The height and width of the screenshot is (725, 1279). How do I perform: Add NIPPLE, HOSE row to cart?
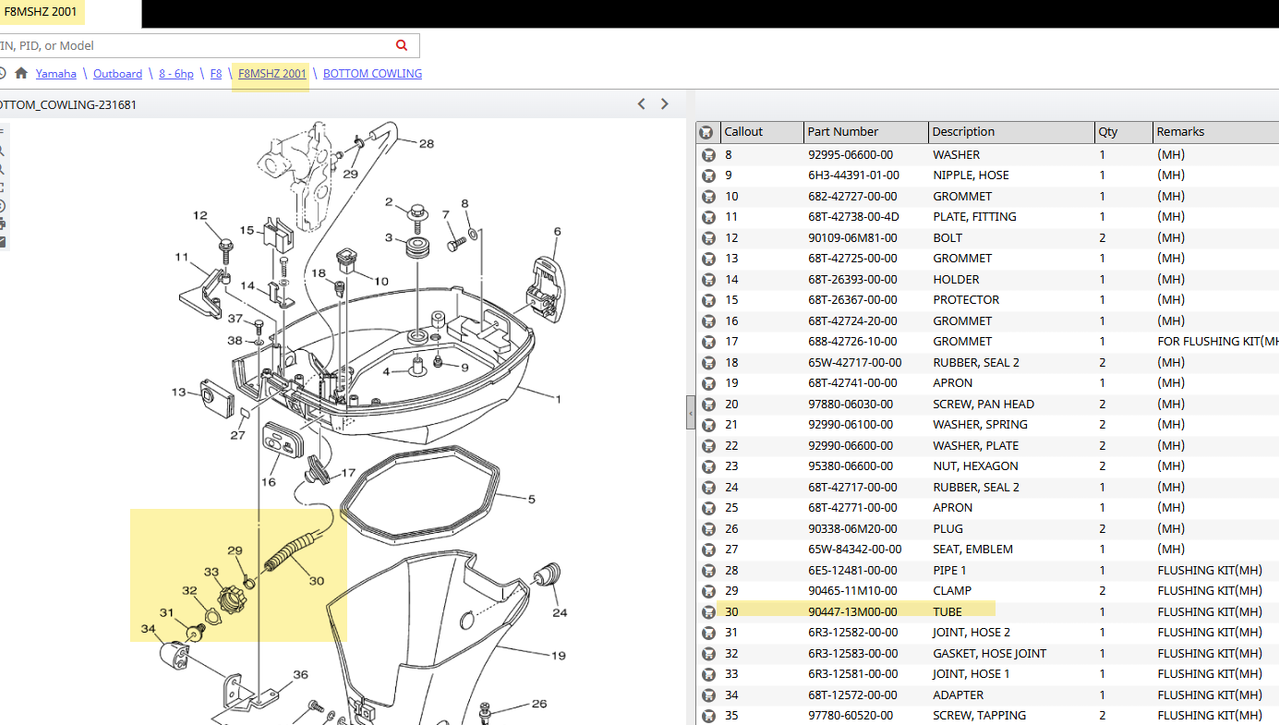[x=708, y=175]
